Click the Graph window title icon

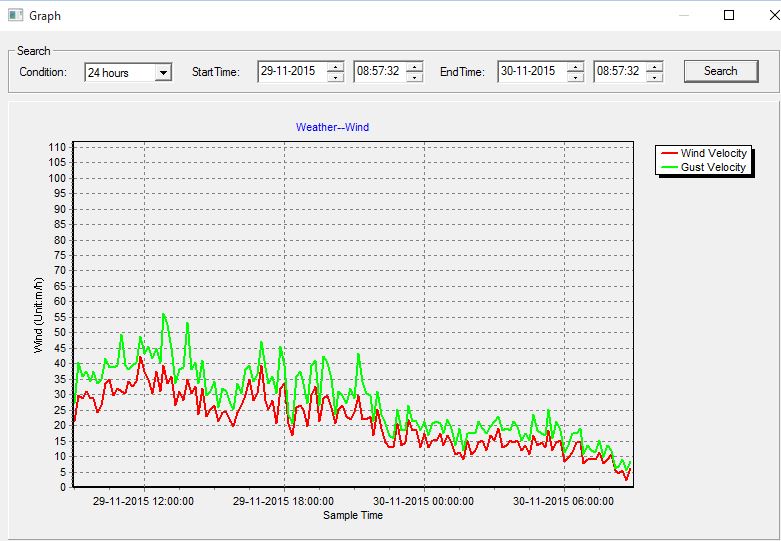pyautogui.click(x=15, y=15)
